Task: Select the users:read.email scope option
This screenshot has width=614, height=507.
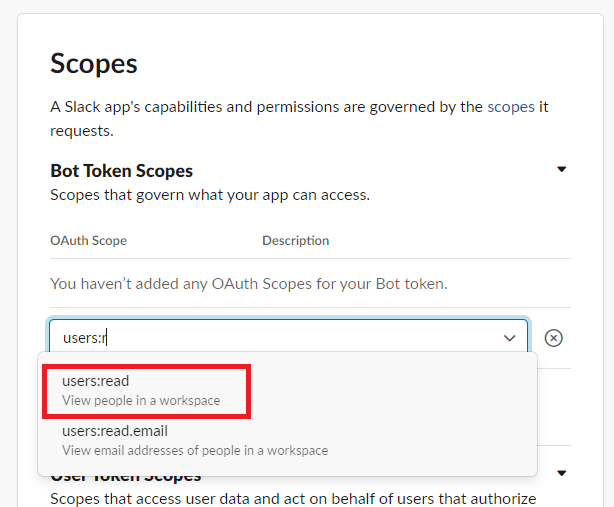Action: [x=288, y=441]
